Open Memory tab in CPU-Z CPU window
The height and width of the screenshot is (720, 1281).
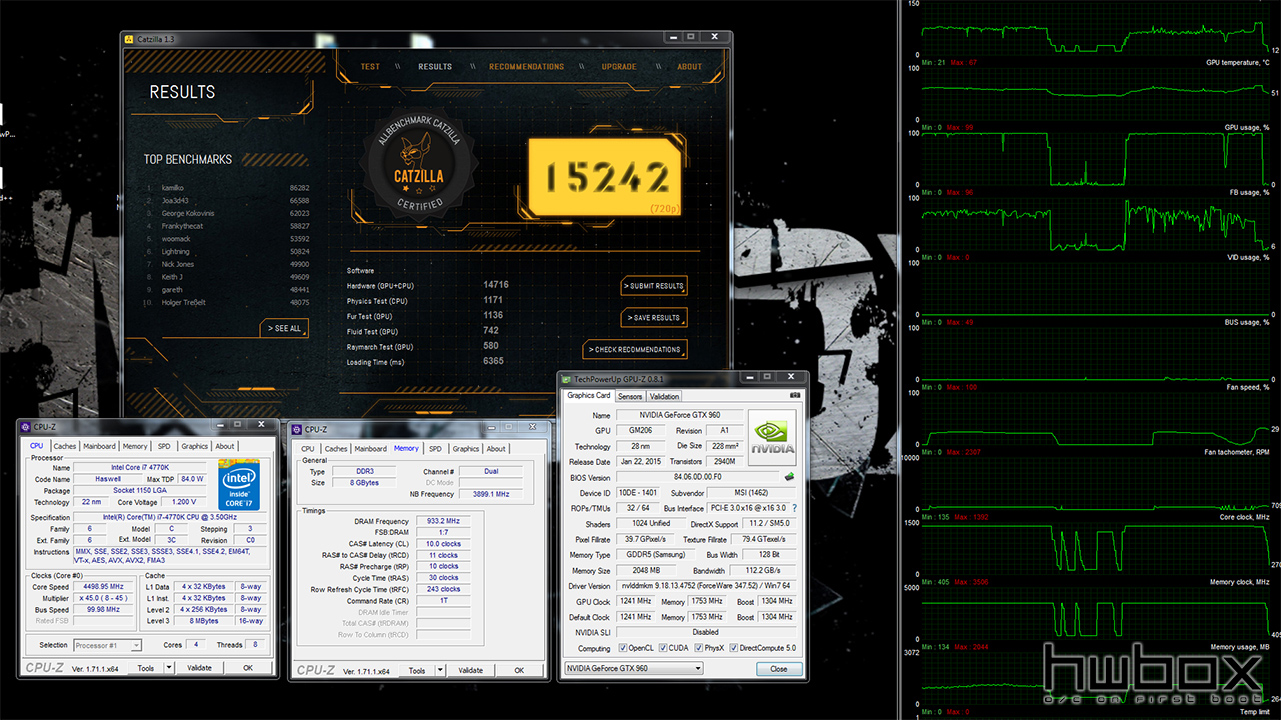(135, 446)
